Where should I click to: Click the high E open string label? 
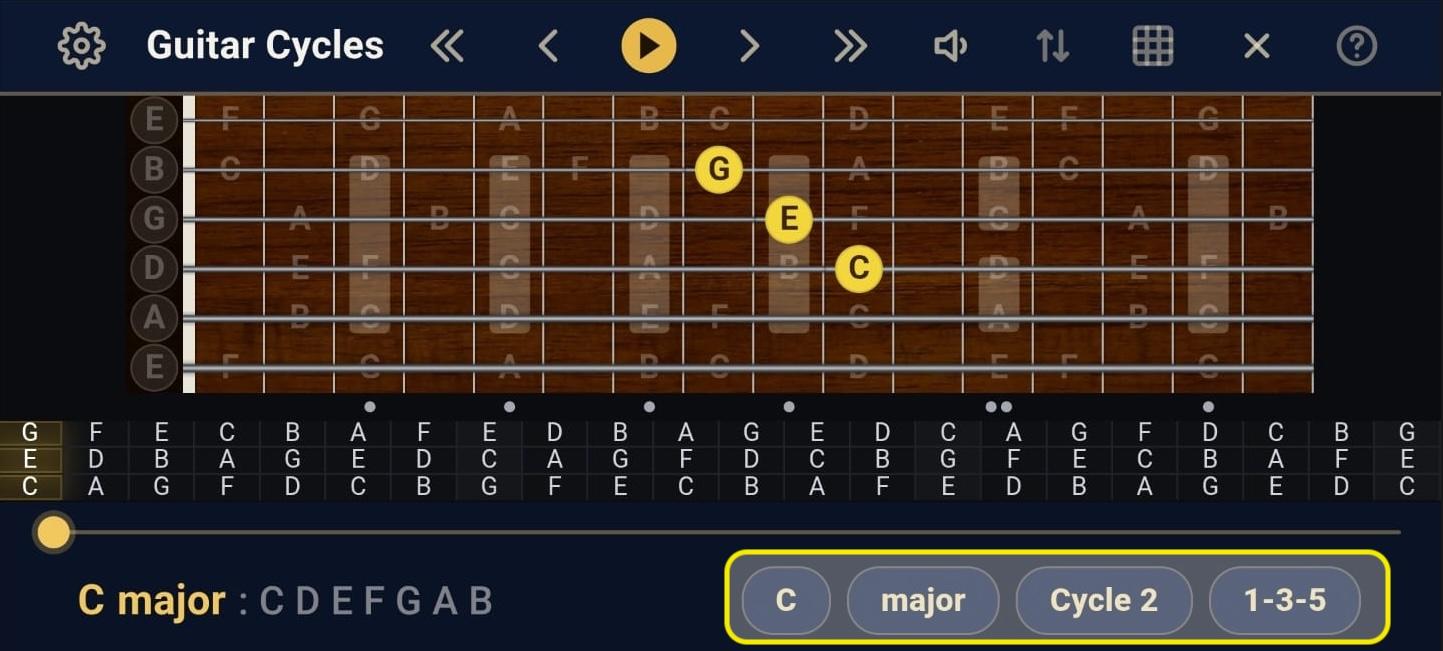tap(154, 120)
